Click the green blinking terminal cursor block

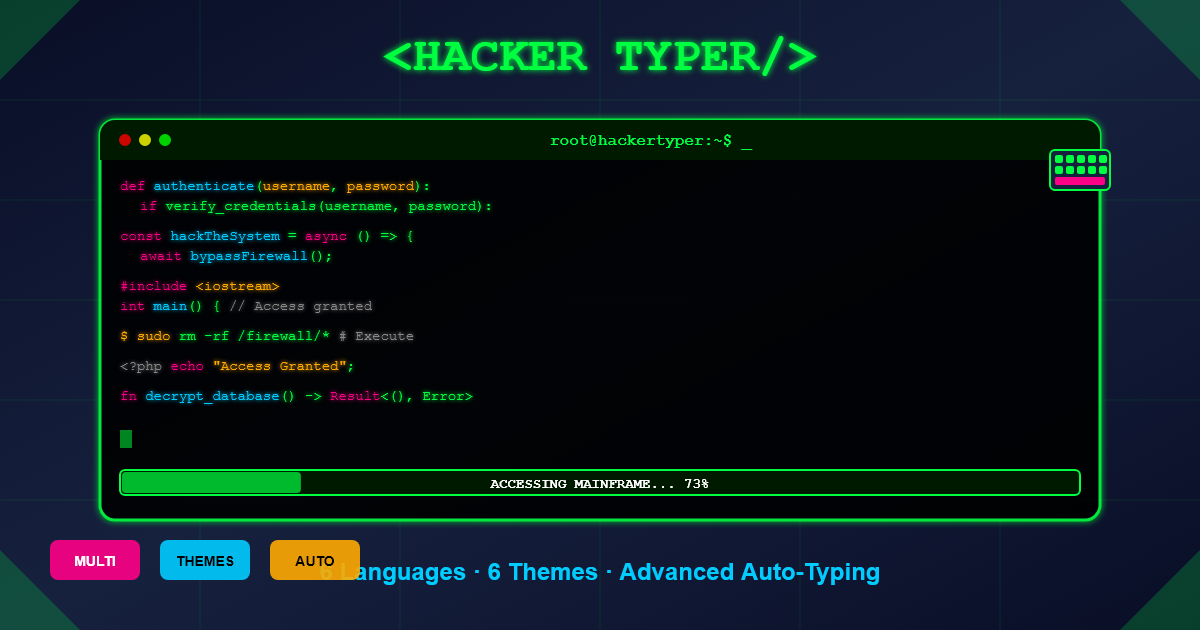click(126, 438)
